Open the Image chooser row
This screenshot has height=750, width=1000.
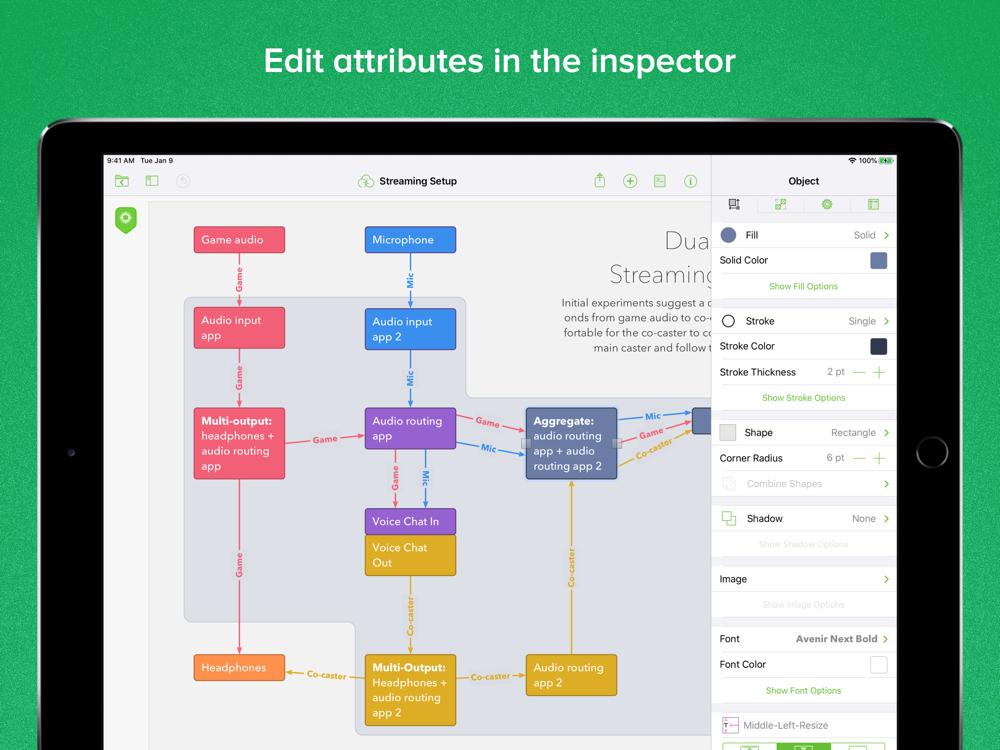804,579
